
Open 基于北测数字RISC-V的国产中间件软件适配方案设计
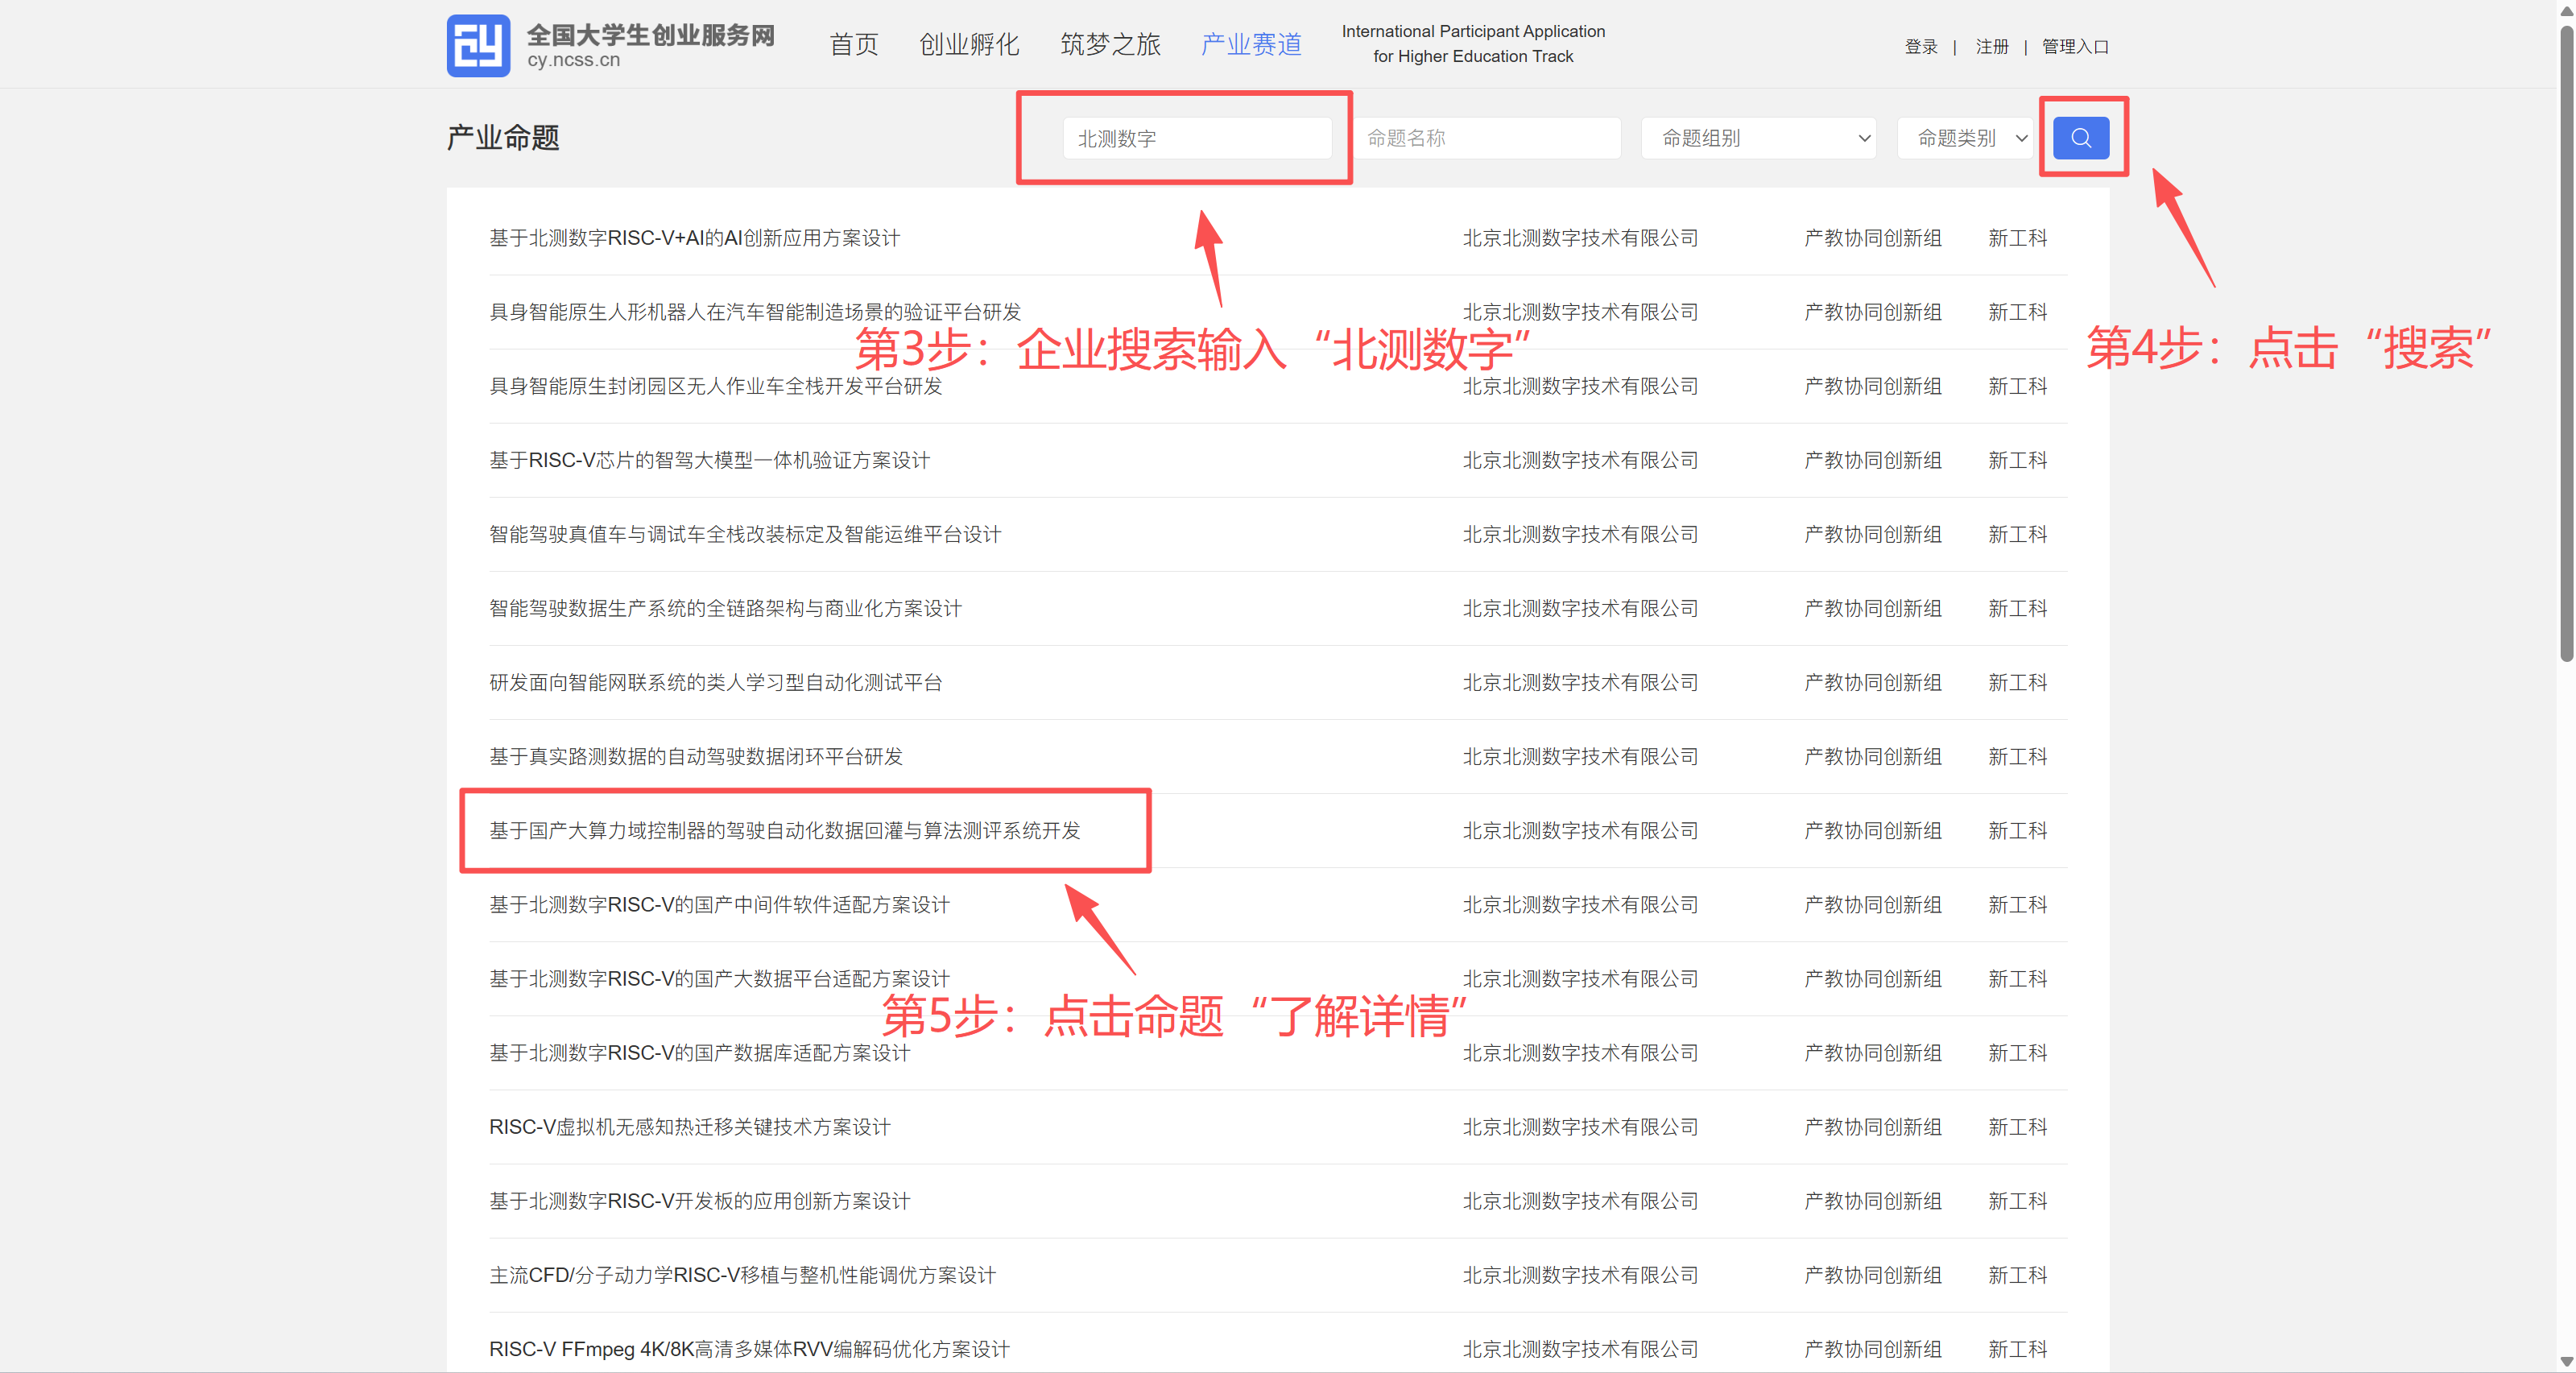pos(719,904)
